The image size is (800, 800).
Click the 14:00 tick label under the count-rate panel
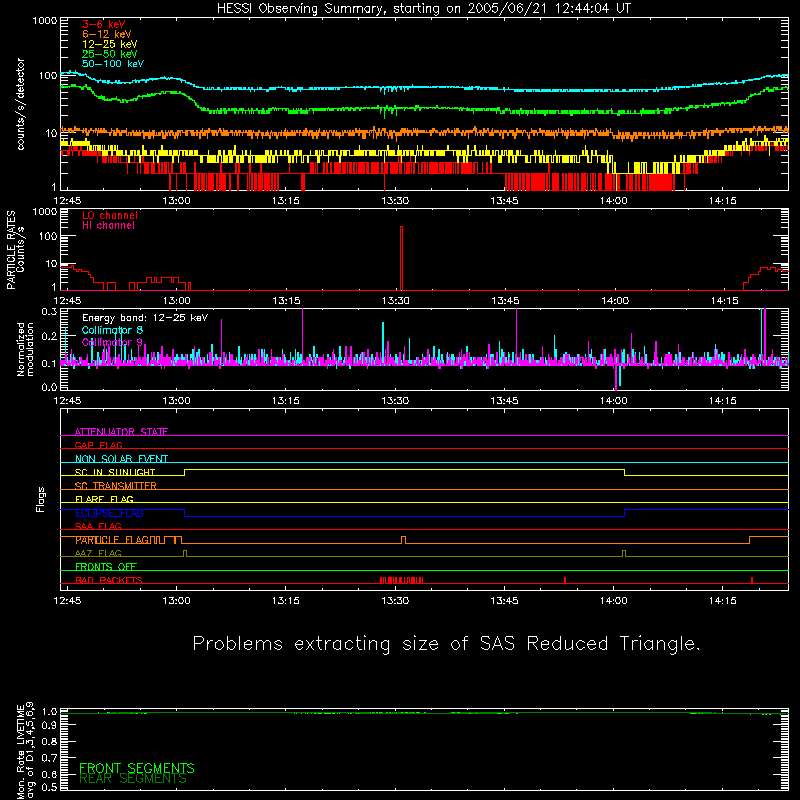pyautogui.click(x=613, y=201)
